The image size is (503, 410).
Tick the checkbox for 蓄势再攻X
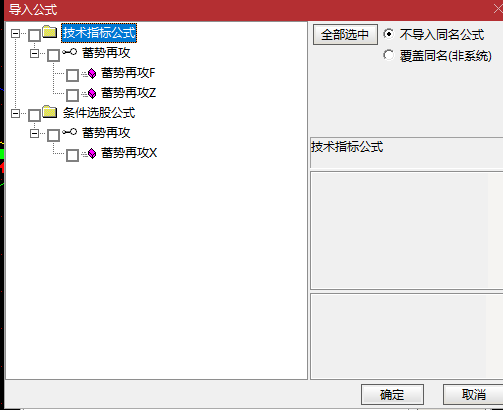[x=72, y=155]
